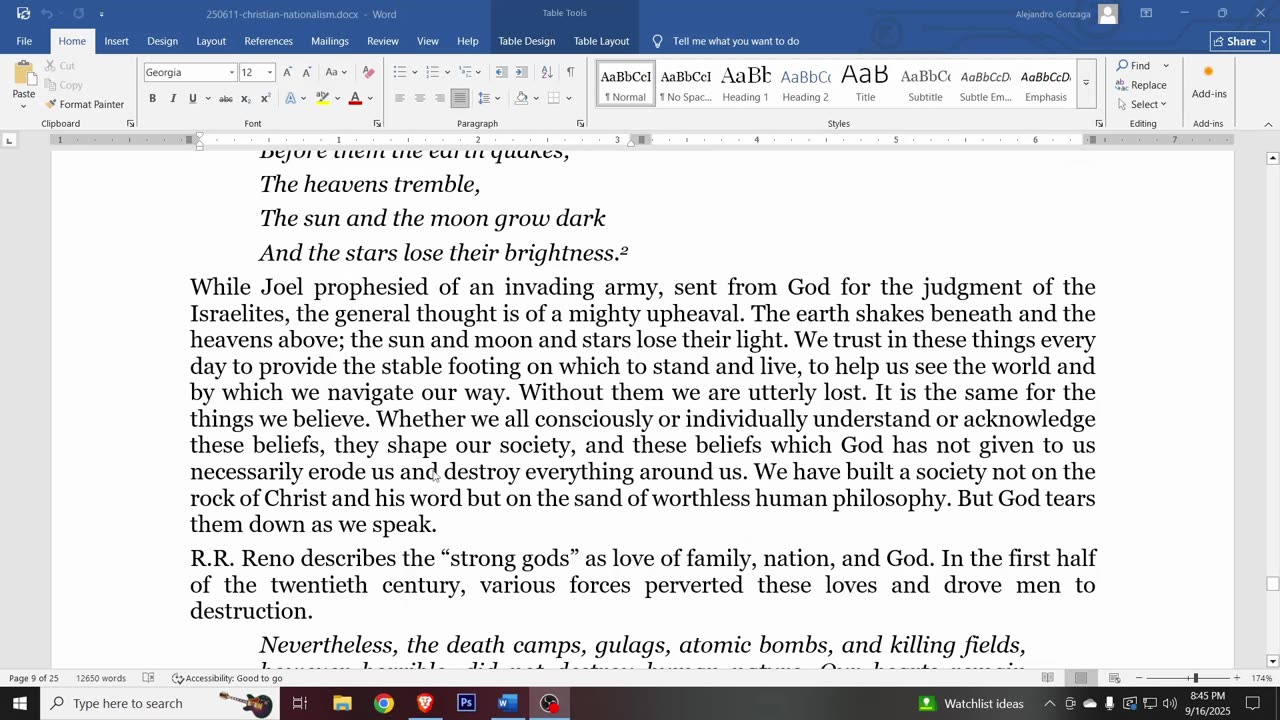Toggle Justify alignment
Image resolution: width=1280 pixels, height=720 pixels.
tap(459, 98)
